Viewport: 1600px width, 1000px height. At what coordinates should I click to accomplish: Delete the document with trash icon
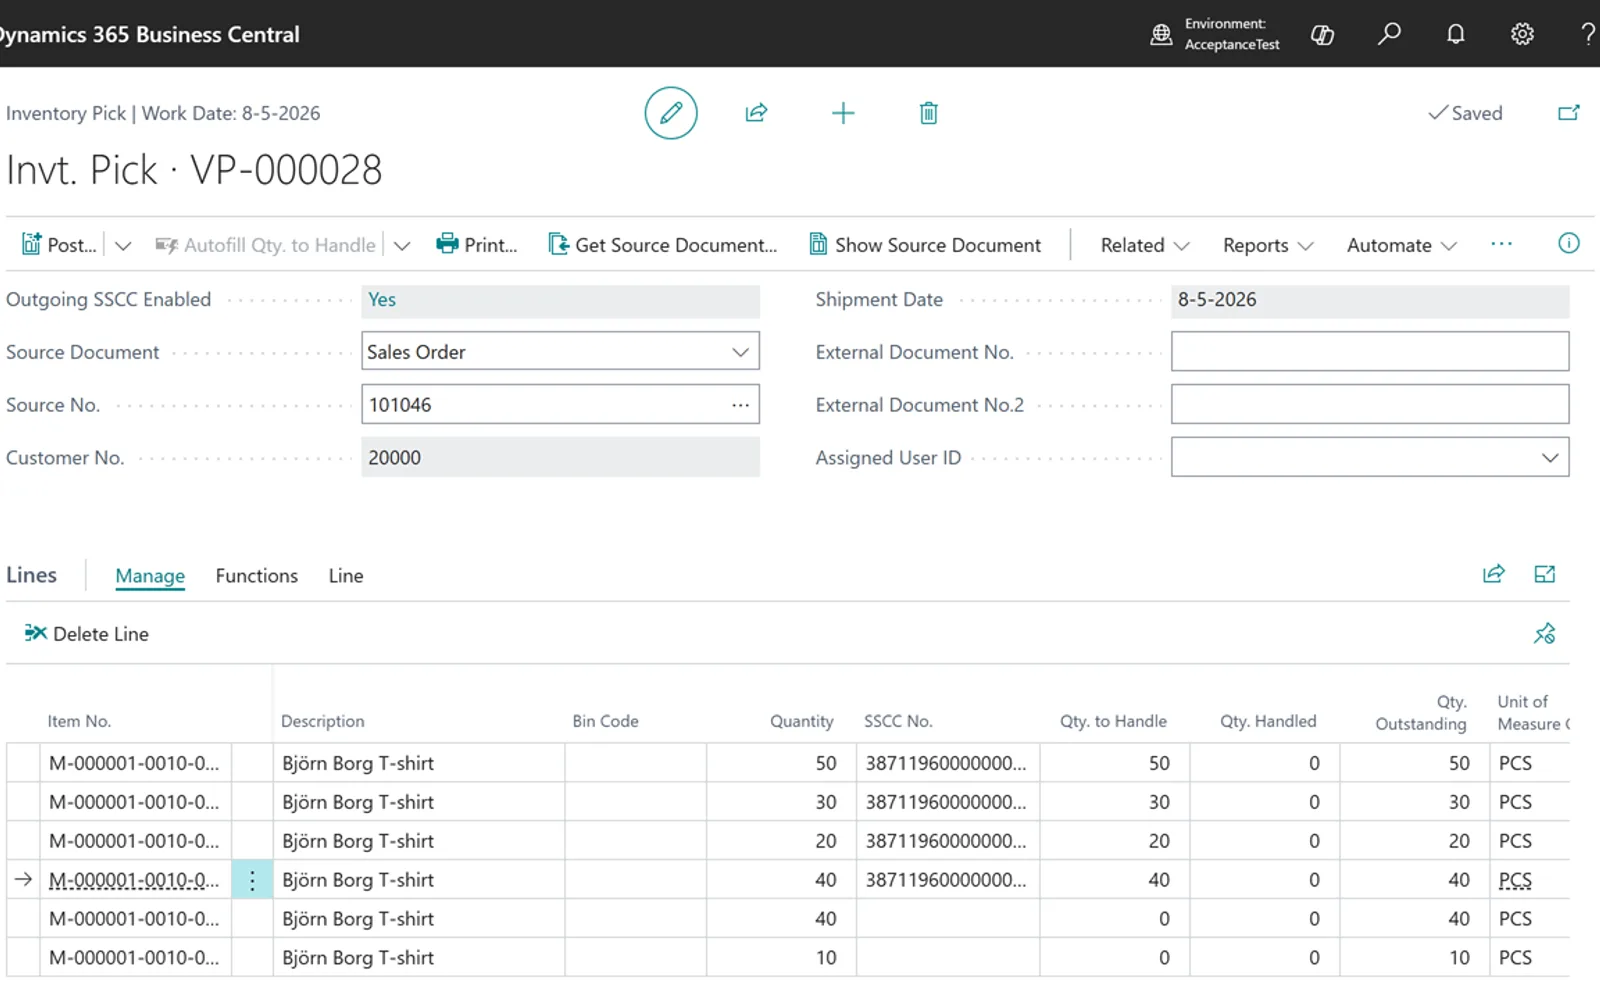click(x=928, y=113)
